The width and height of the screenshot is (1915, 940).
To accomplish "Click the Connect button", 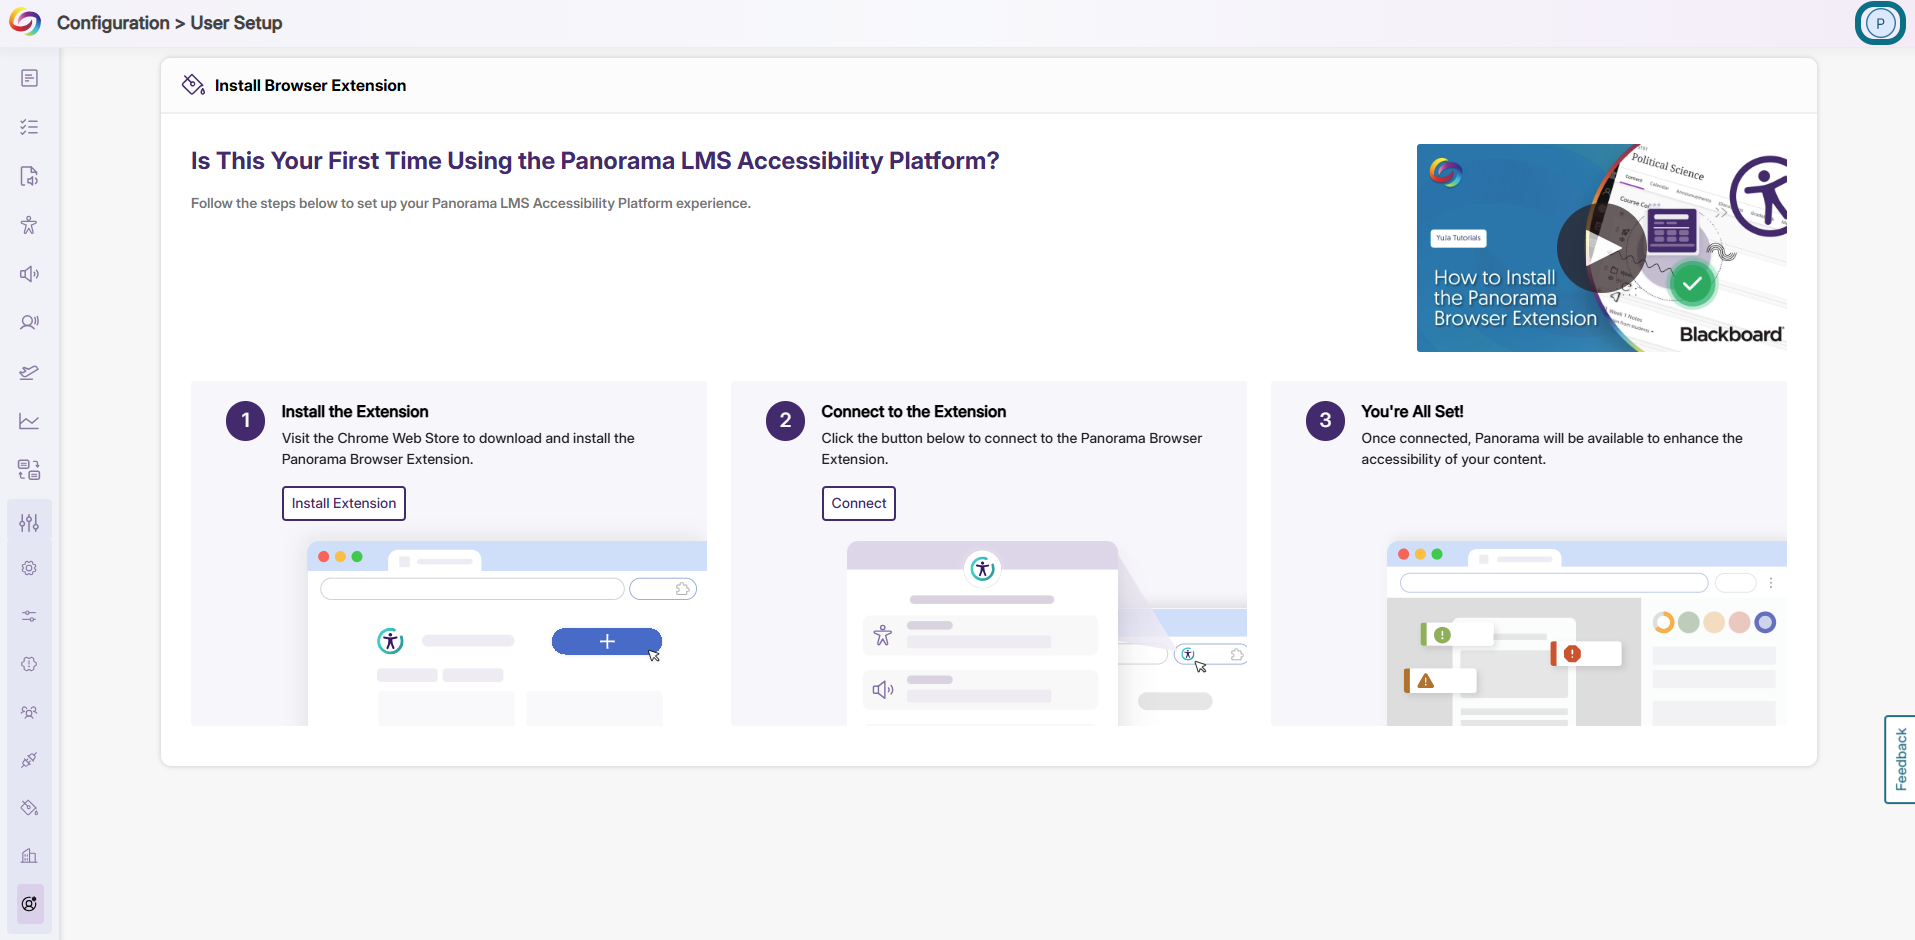I will (859, 503).
